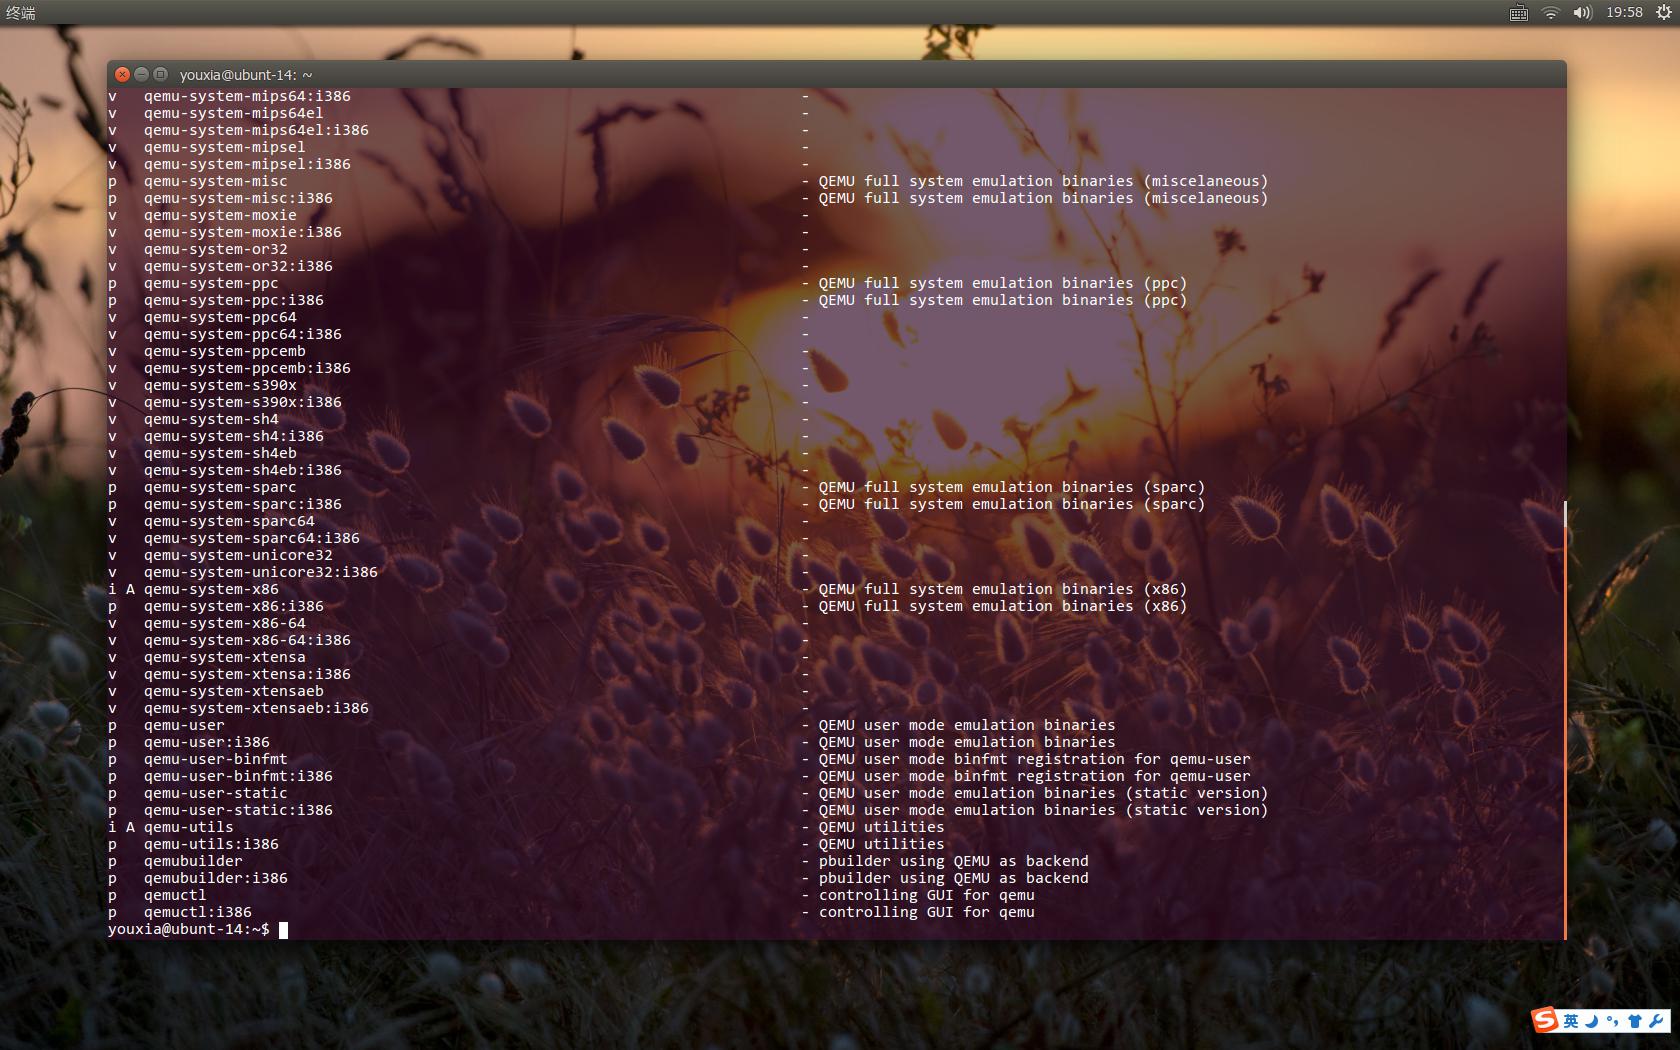The height and width of the screenshot is (1050, 1680).
Task: Click the keyboard indicator in the top panel
Action: (x=1518, y=13)
